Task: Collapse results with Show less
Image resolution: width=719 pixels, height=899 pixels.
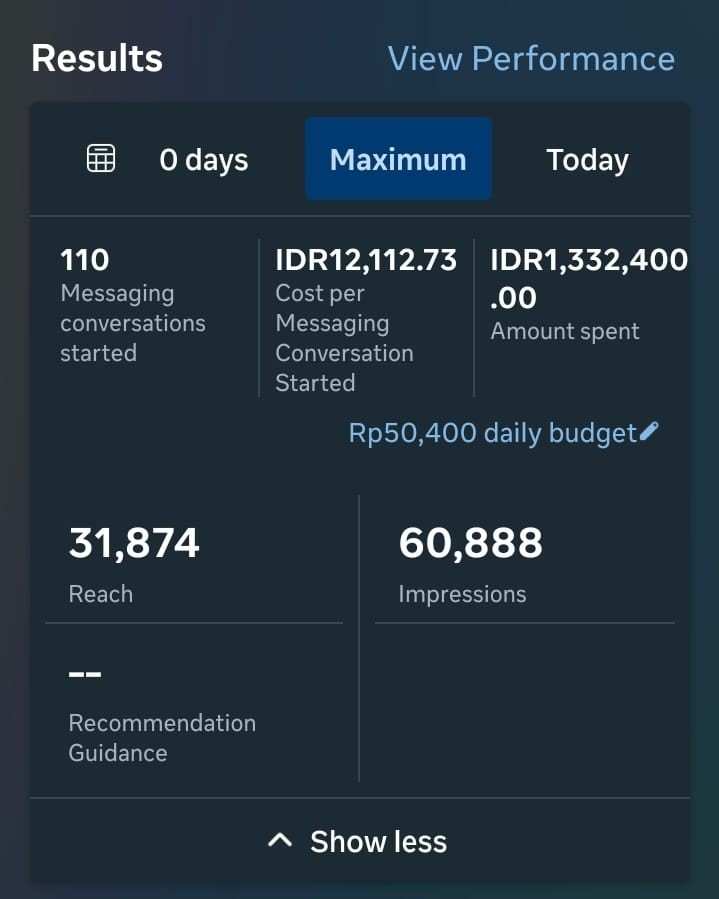Action: pos(377,841)
